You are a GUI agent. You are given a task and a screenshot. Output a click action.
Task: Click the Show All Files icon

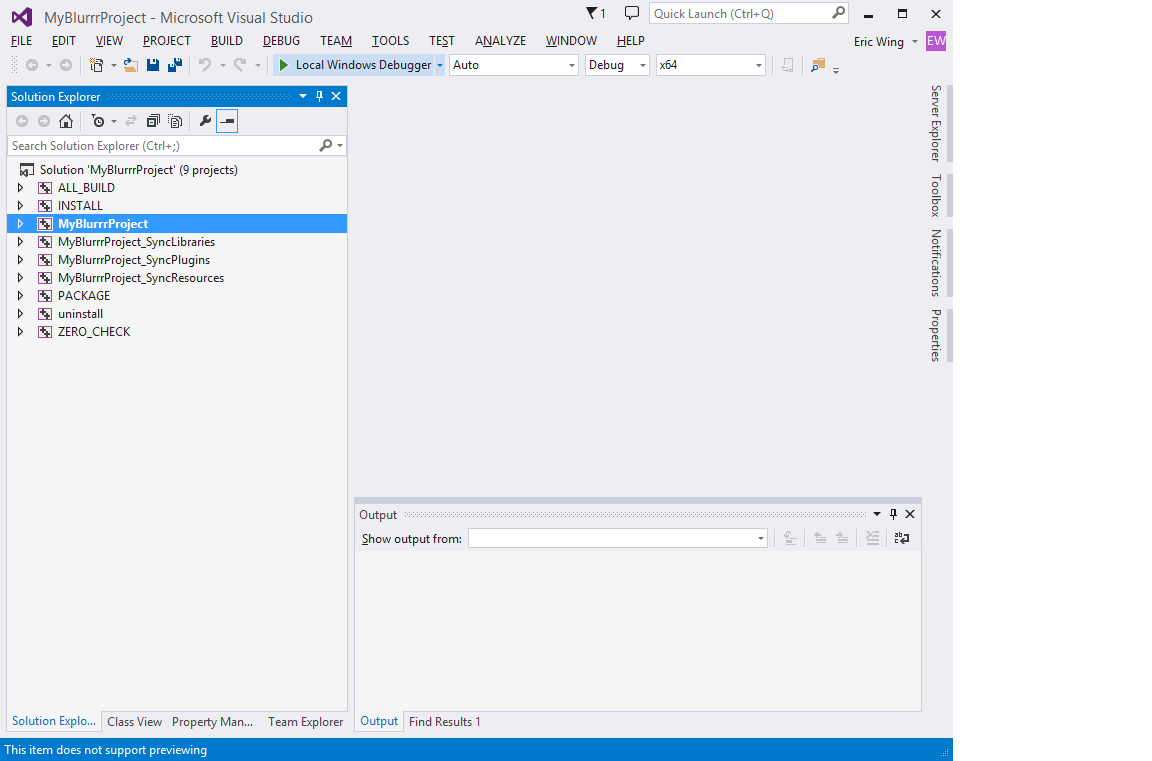click(175, 121)
